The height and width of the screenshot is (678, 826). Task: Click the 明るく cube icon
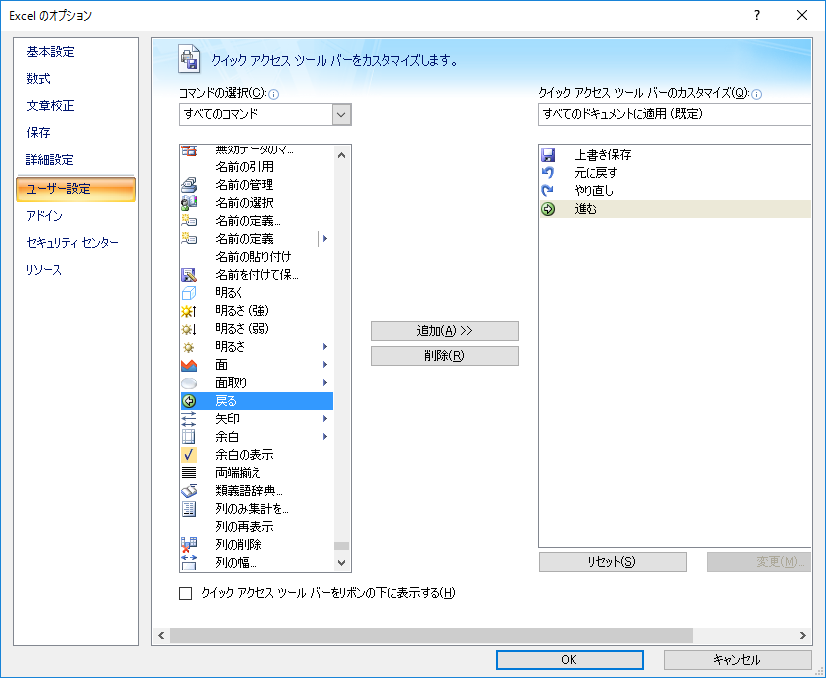pos(189,293)
